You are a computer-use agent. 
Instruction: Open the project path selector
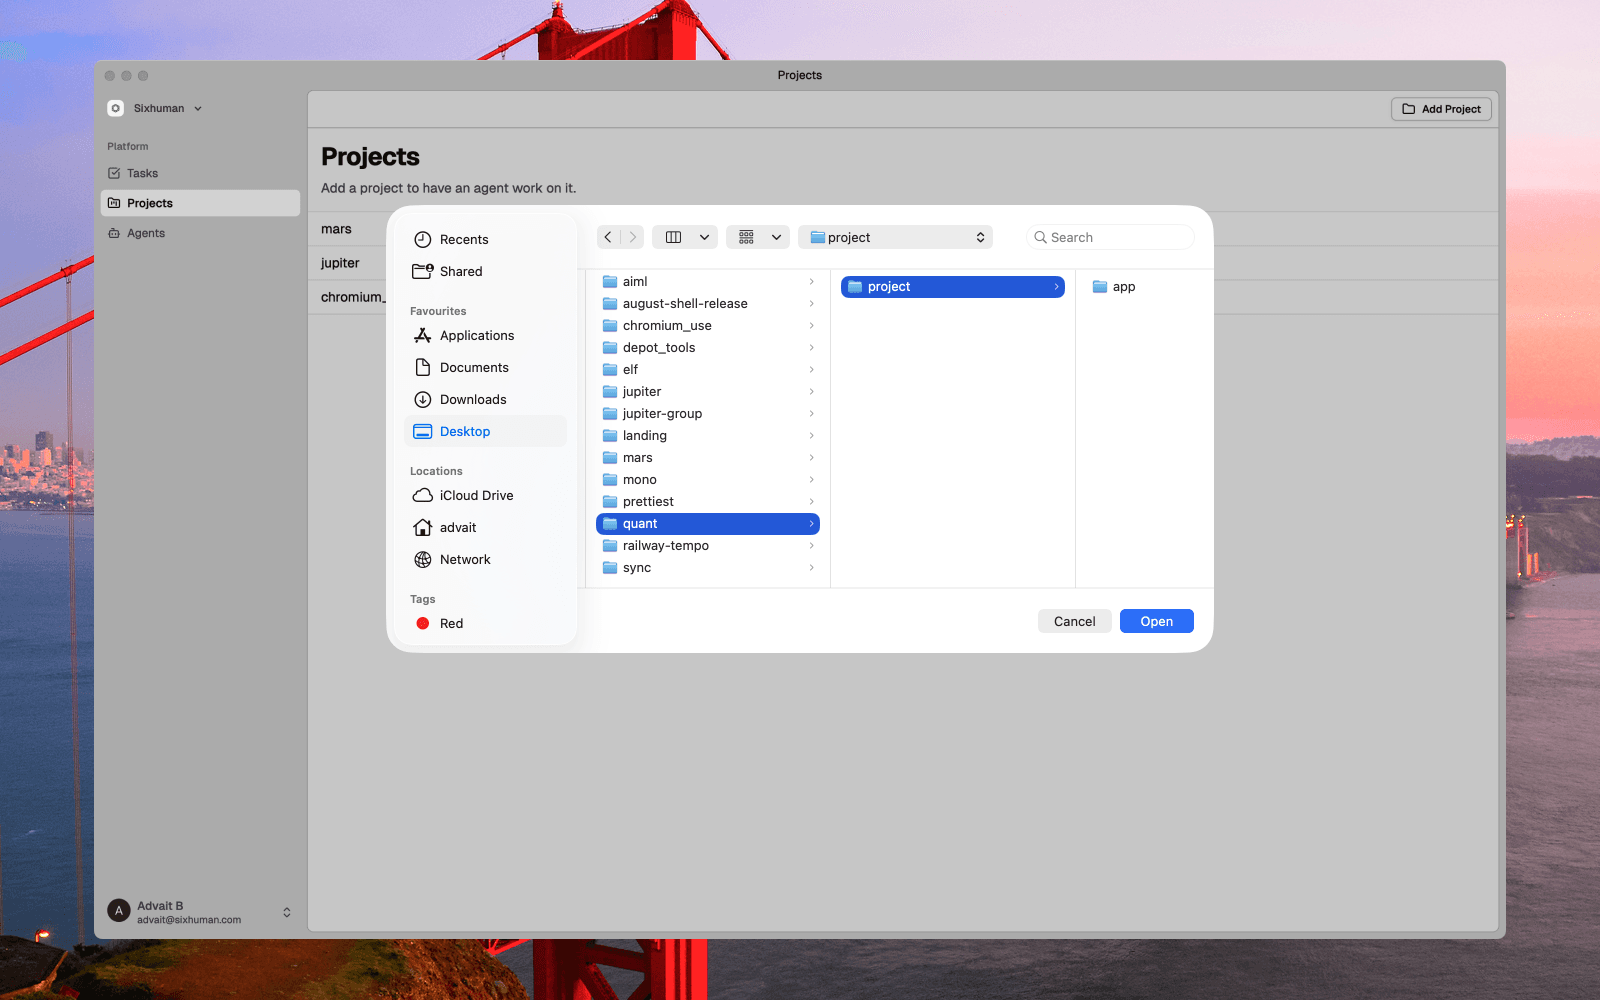point(894,237)
